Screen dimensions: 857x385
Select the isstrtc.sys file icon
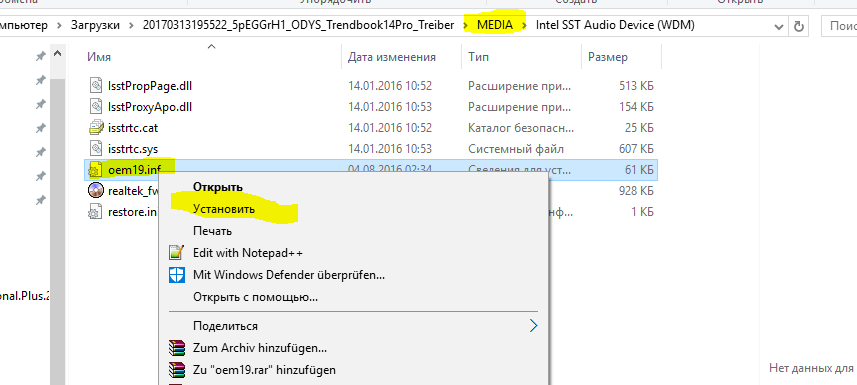coord(96,148)
